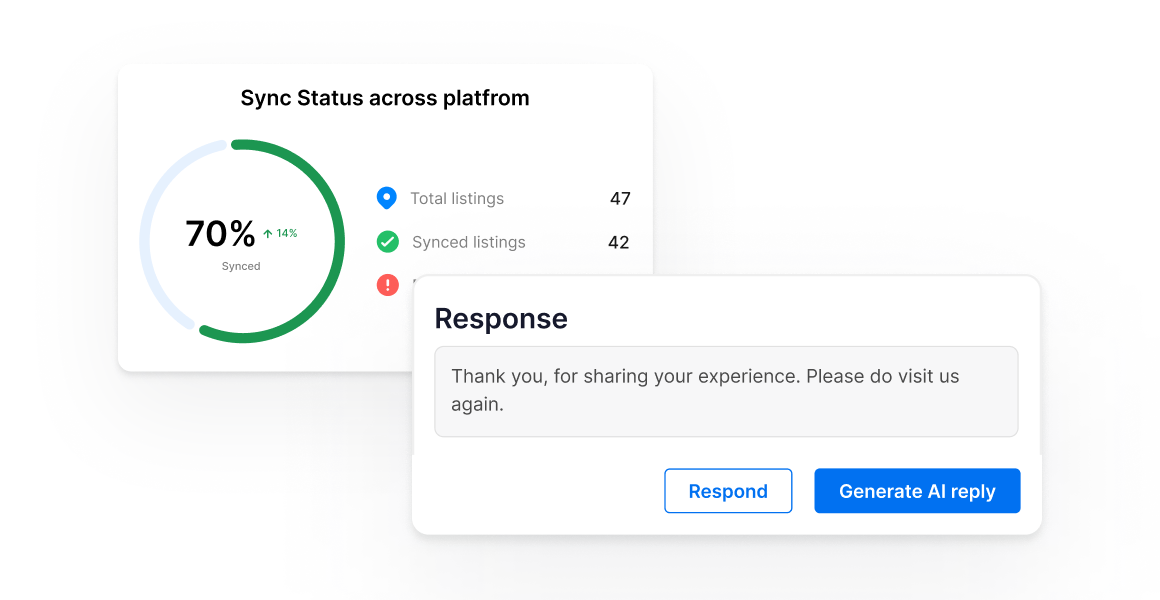
Task: Click the 14% increase indicator
Action: pyautogui.click(x=280, y=233)
